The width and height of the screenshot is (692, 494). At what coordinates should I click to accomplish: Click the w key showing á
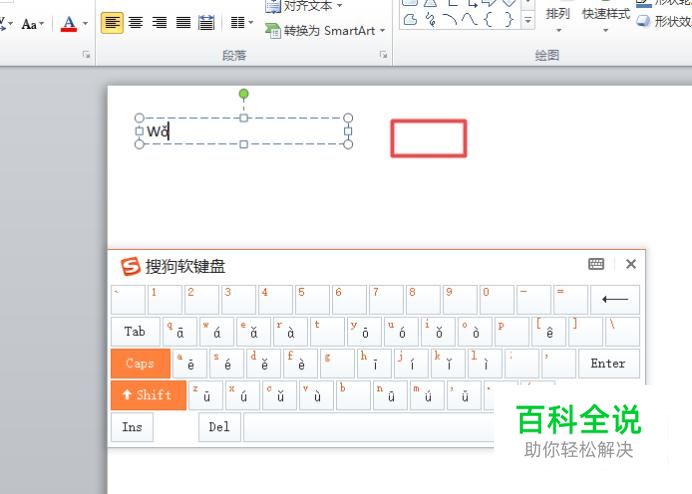click(216, 331)
